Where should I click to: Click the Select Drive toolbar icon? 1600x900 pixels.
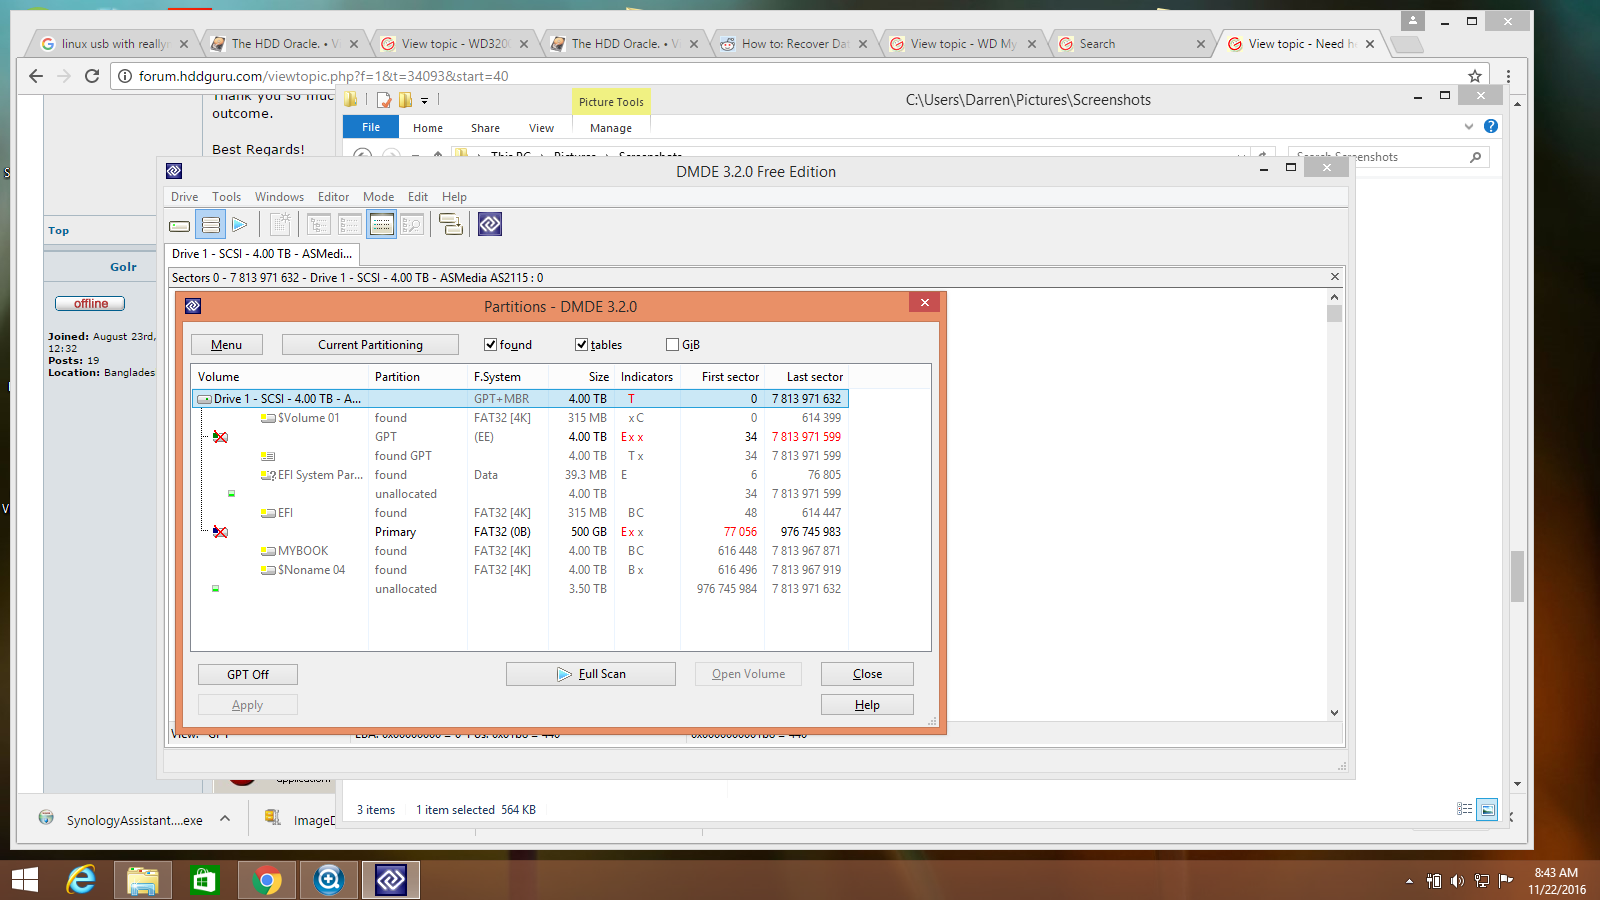click(x=180, y=225)
